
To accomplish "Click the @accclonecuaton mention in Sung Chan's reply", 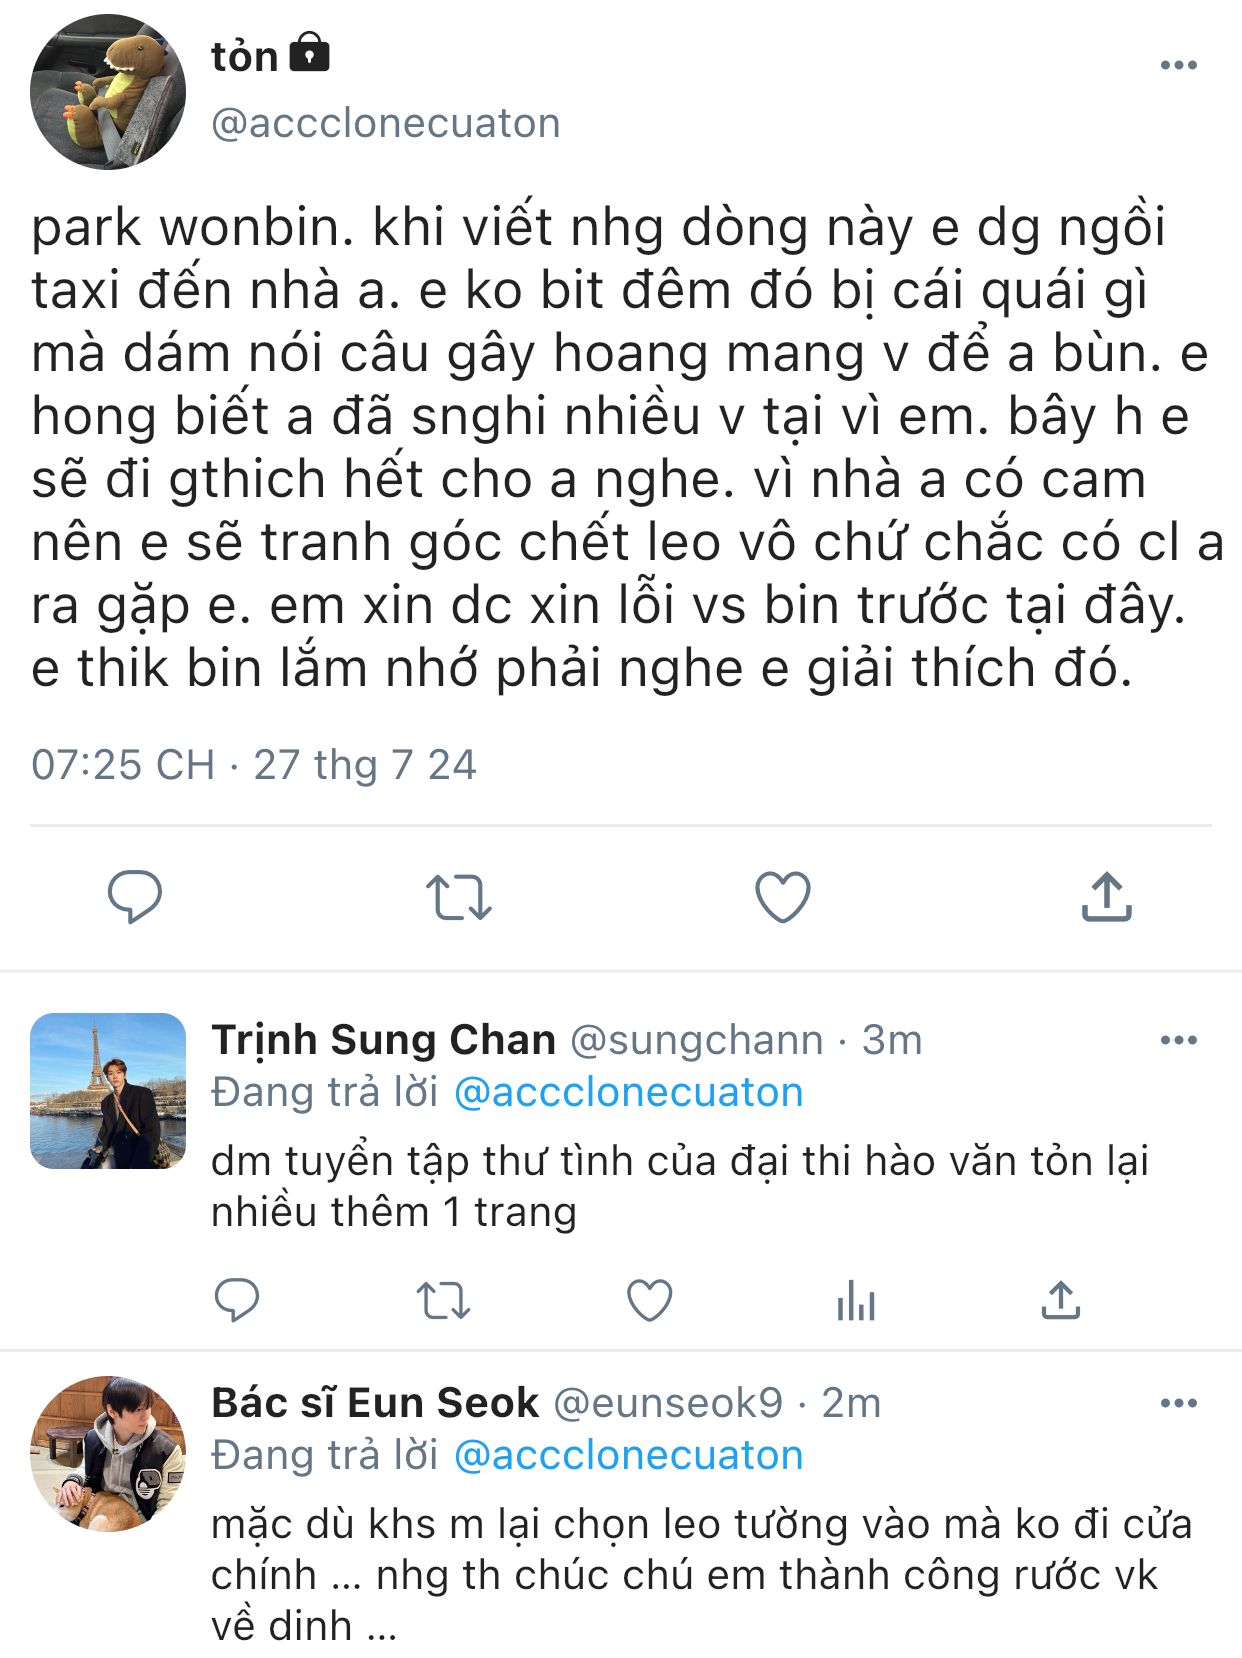I will click(628, 1093).
